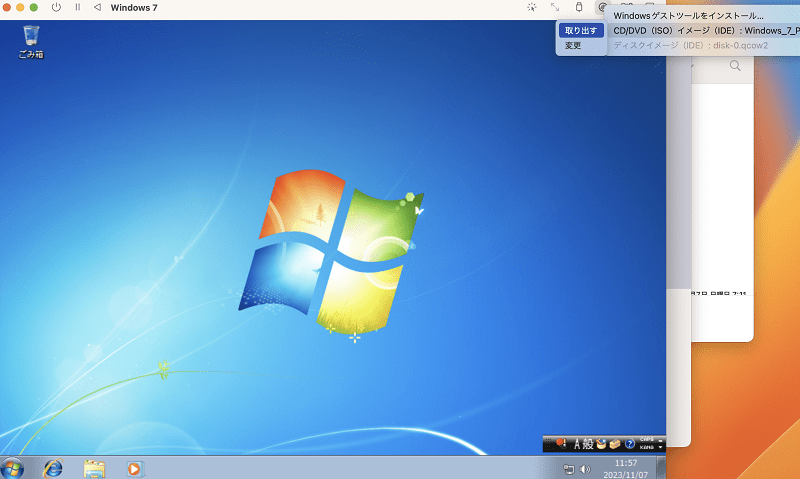Open IME help question mark icon
The height and width of the screenshot is (479, 800).
pos(630,444)
